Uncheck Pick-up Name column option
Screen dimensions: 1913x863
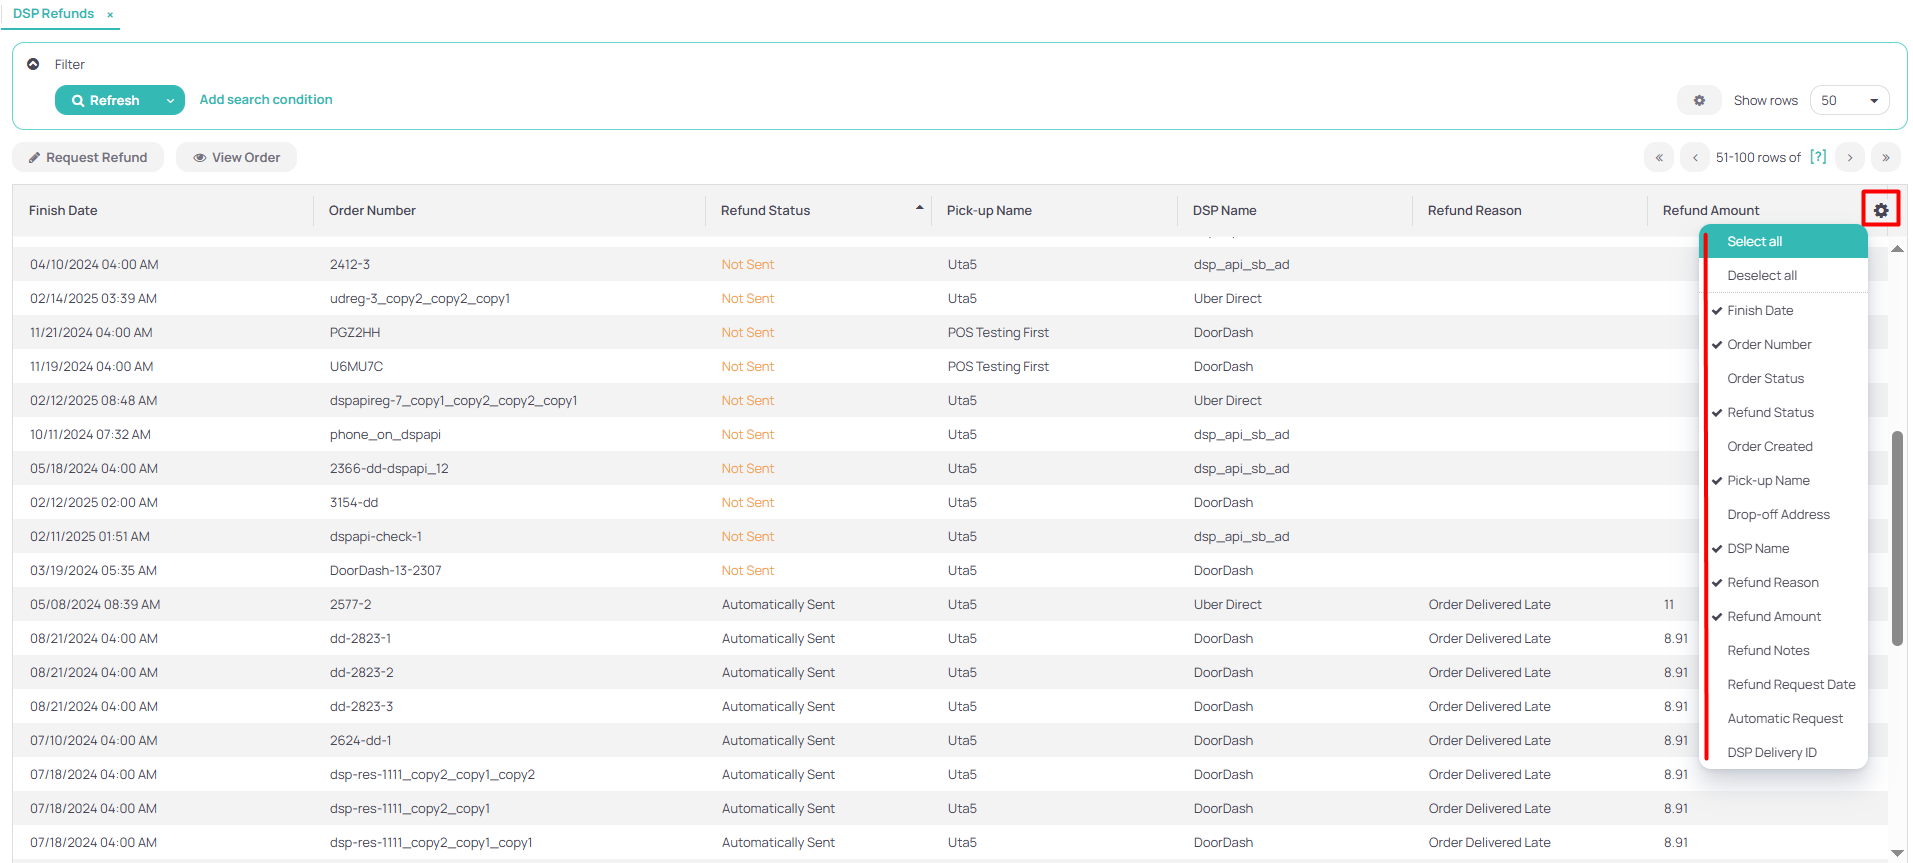(x=1785, y=480)
